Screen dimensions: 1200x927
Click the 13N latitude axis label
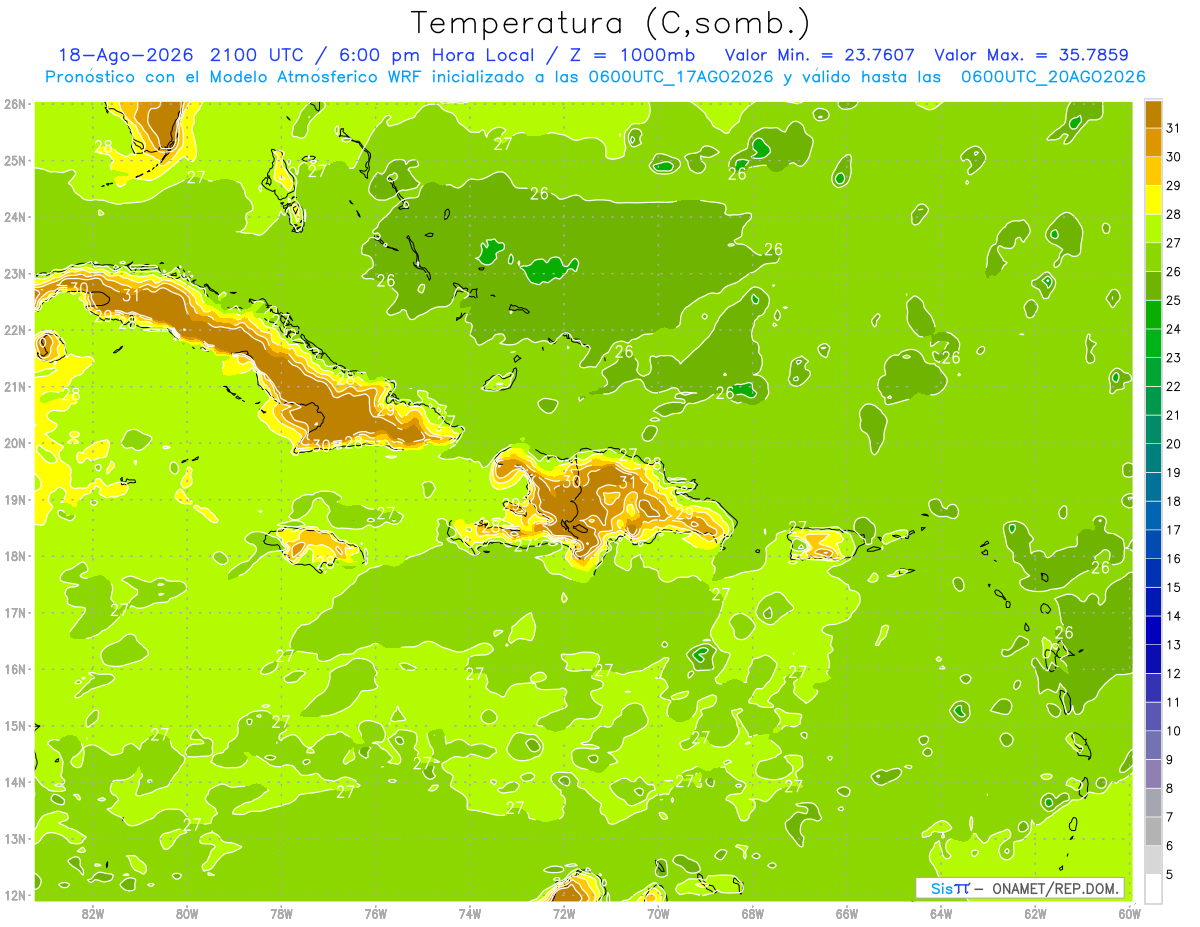pyautogui.click(x=14, y=838)
